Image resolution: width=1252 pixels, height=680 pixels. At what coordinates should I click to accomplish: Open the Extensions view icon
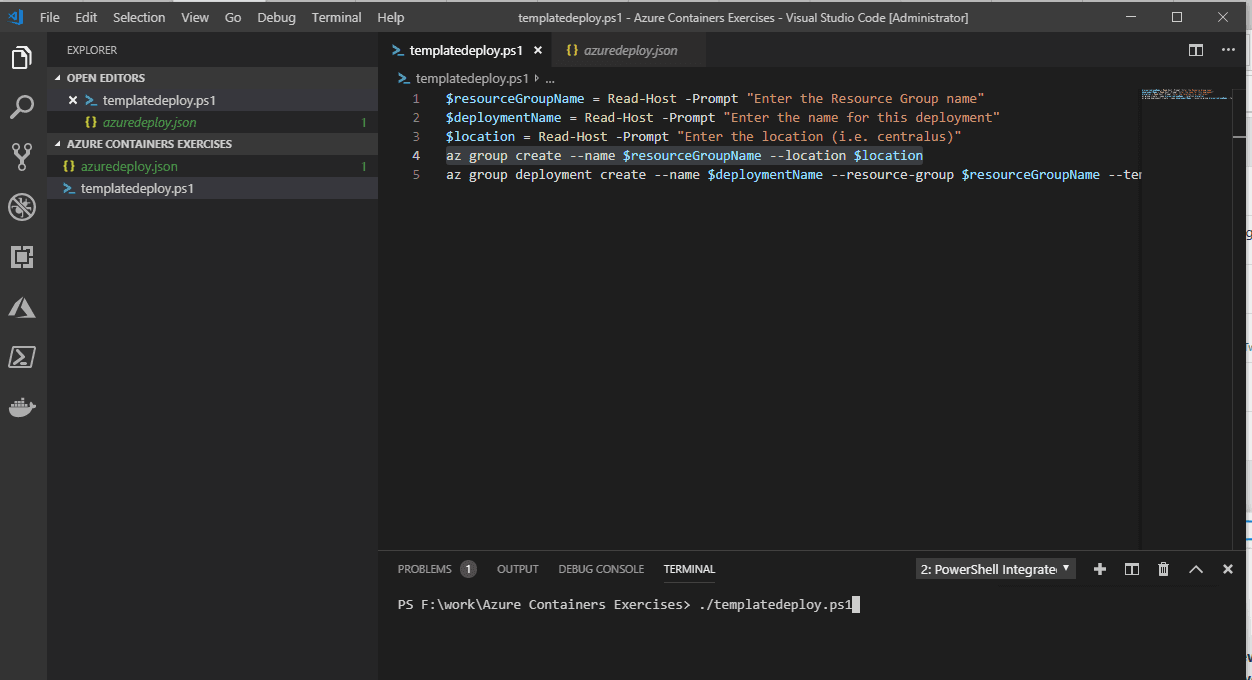[x=22, y=257]
